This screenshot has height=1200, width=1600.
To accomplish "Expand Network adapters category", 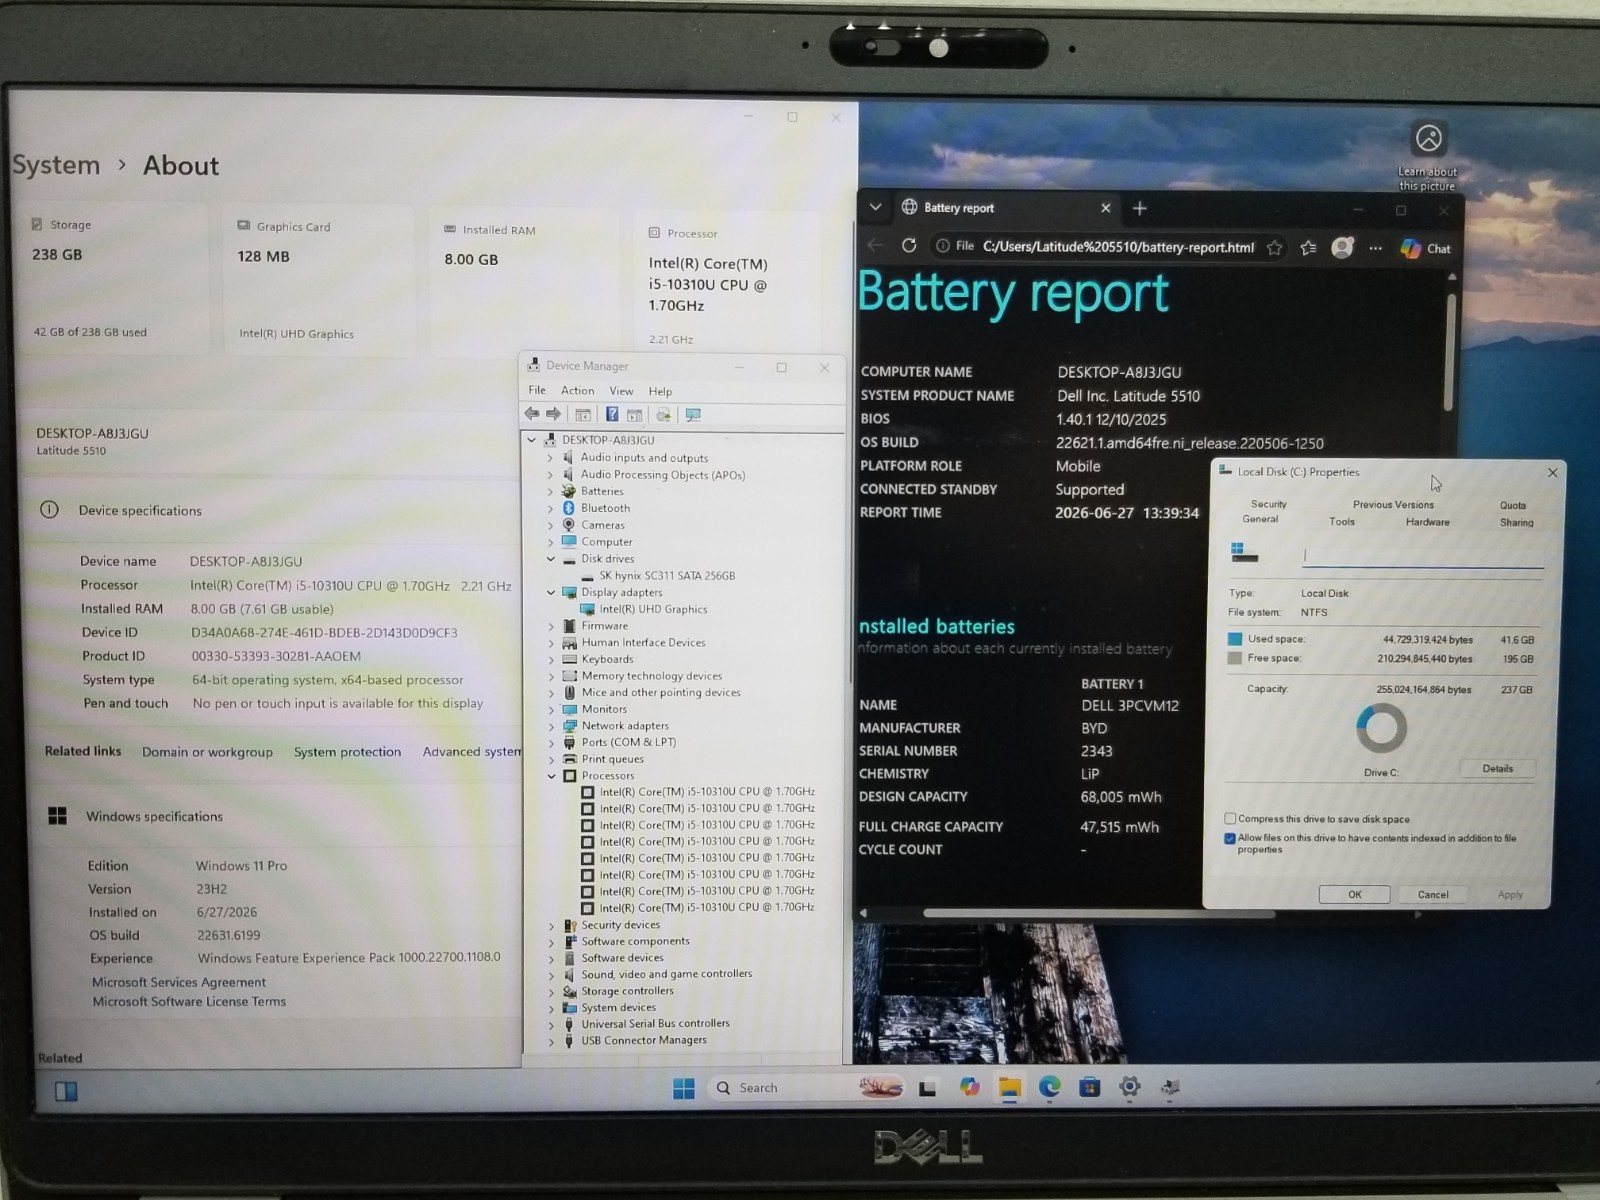I will [x=551, y=726].
